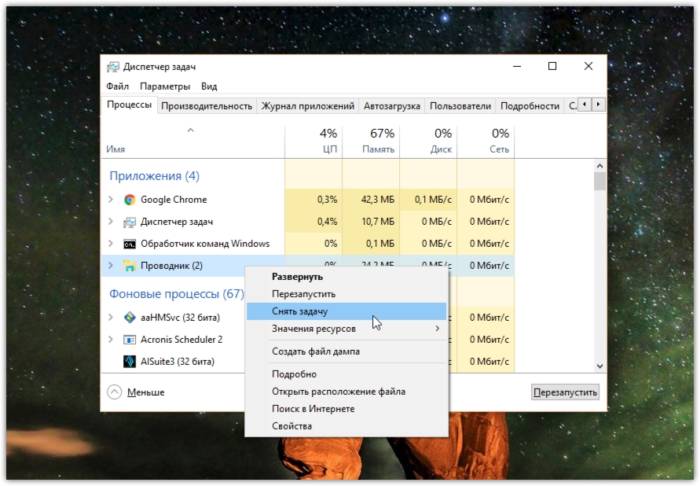This screenshot has width=700, height=486.
Task: Collapse view with Меньше button
Action: click(136, 392)
